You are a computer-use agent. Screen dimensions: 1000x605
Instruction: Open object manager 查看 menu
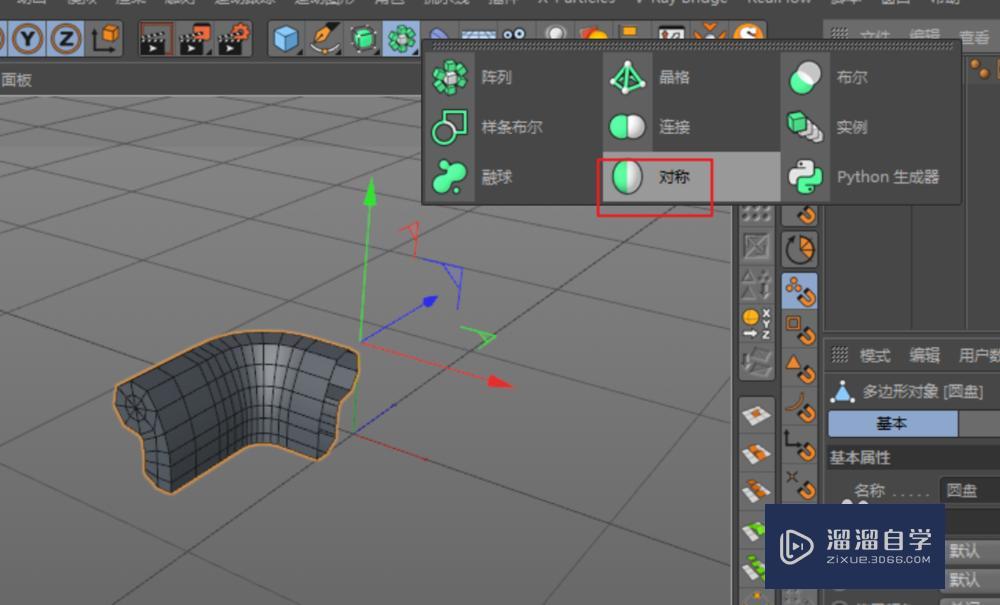coord(974,36)
